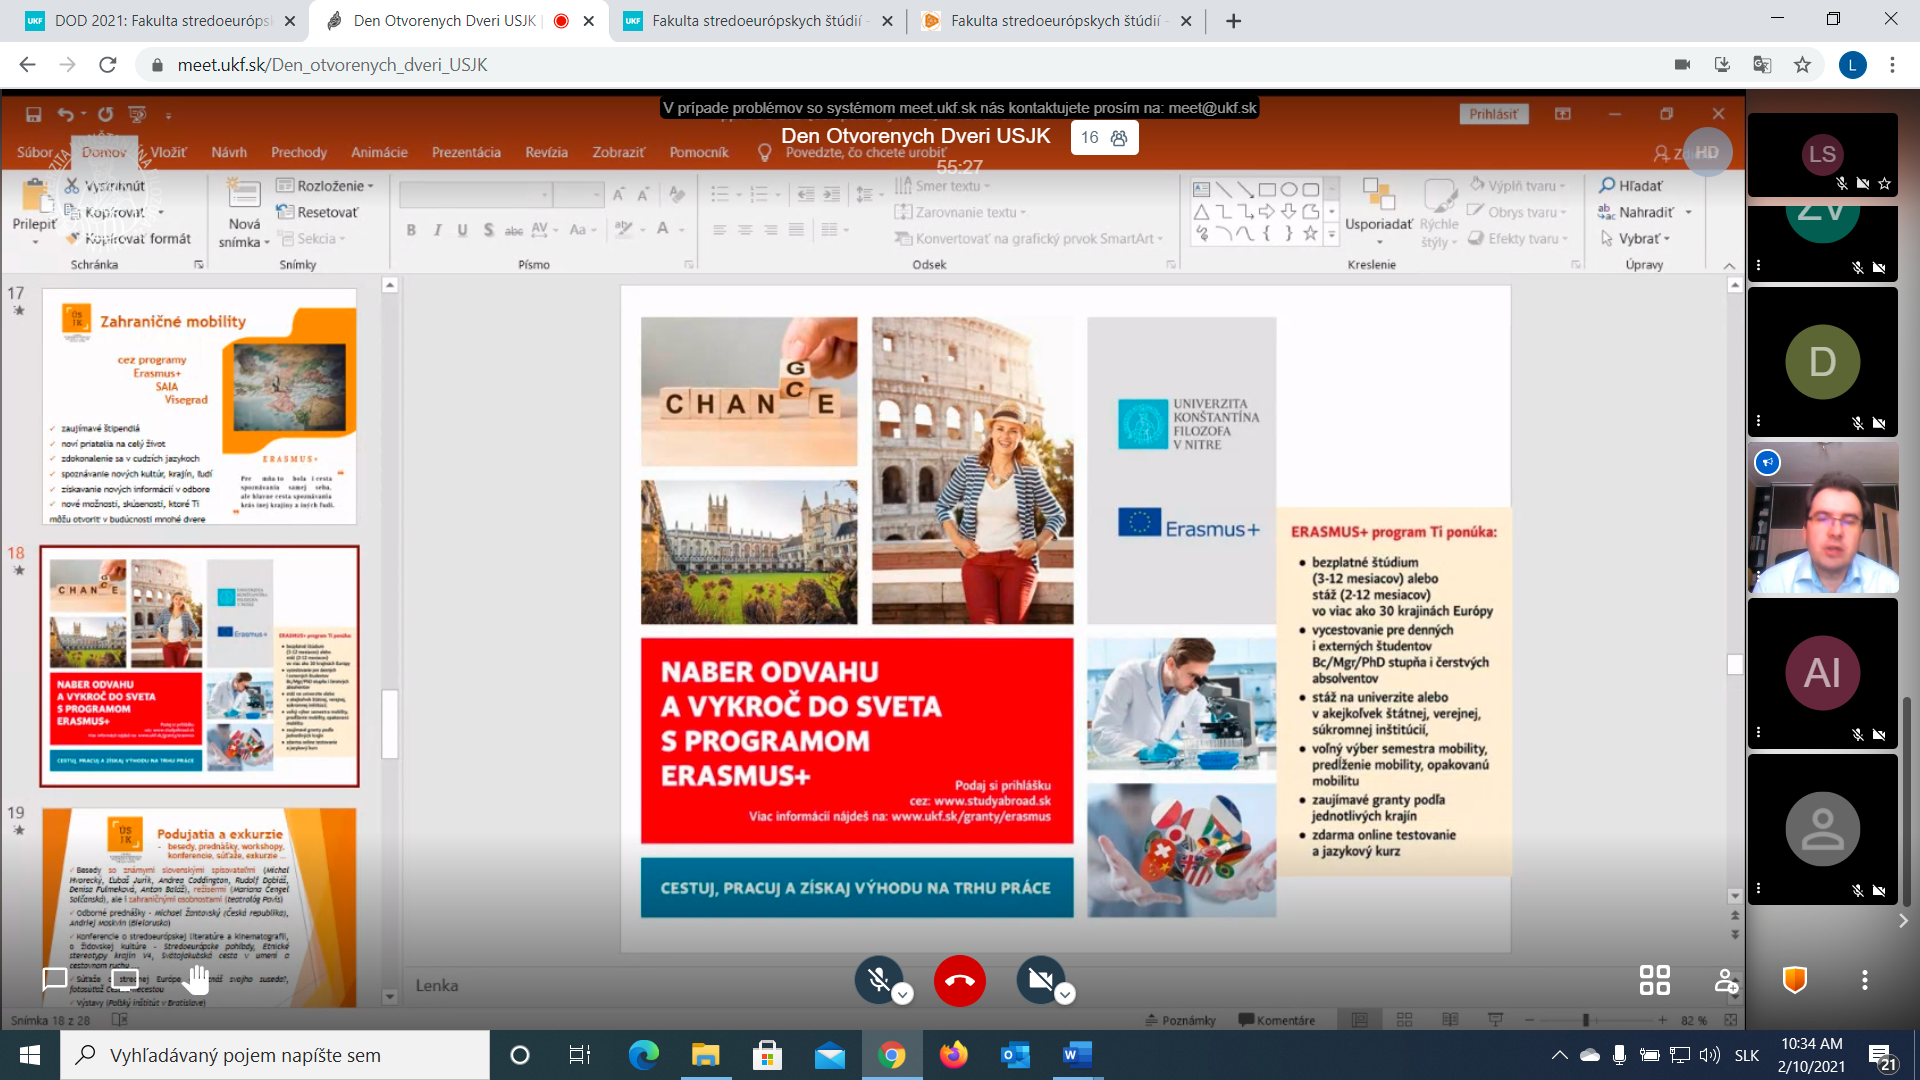The height and width of the screenshot is (1080, 1920).
Task: Expand Nahradiť dropdown arrow
Action: click(1688, 212)
